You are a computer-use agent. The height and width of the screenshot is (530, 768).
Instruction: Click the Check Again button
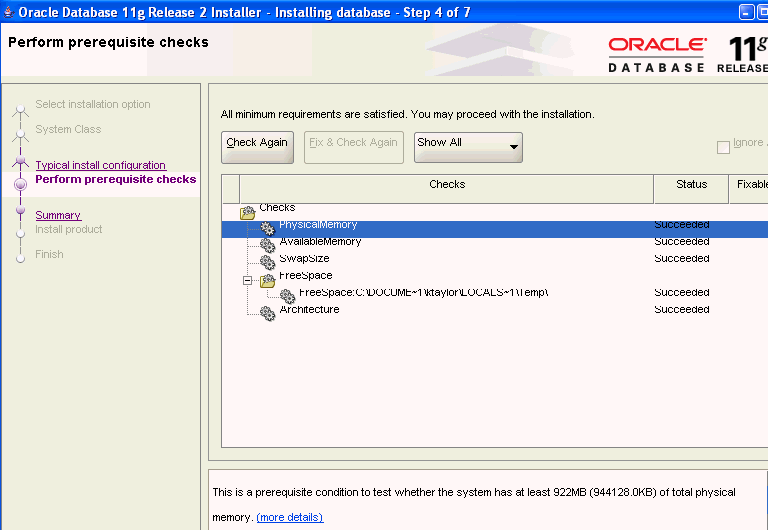pyautogui.click(x=257, y=147)
